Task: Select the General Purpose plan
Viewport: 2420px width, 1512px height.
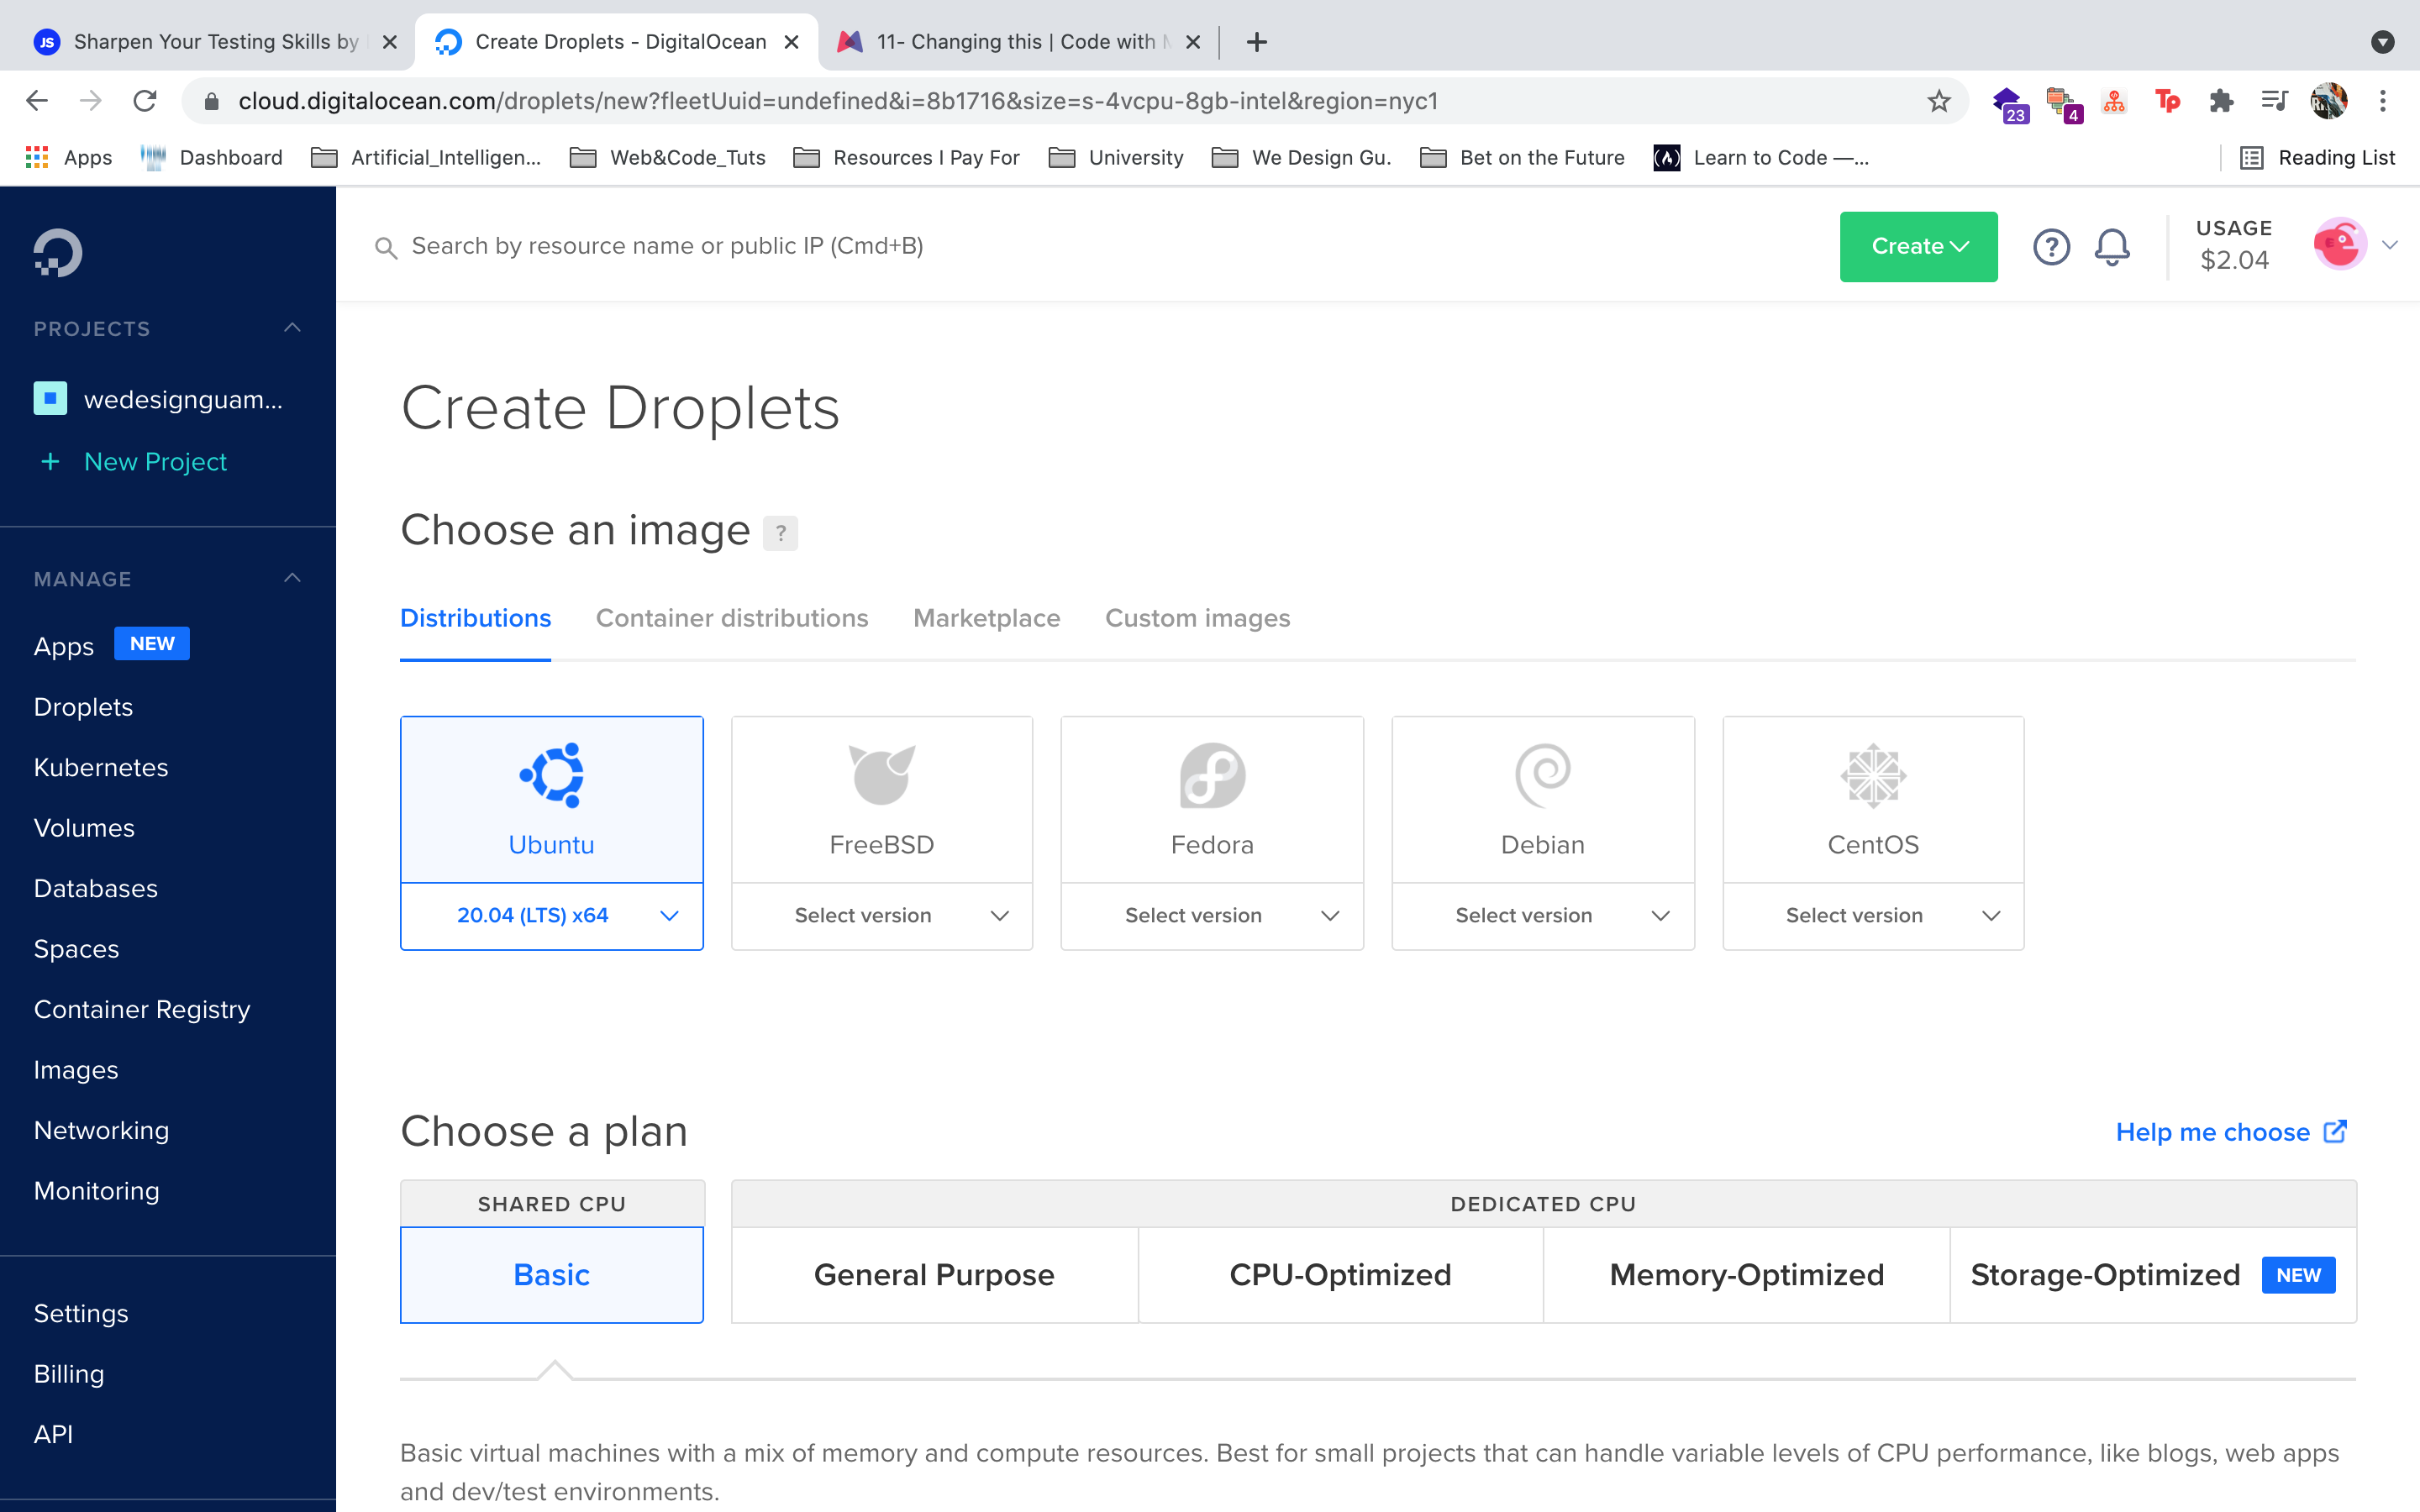Action: tap(934, 1274)
